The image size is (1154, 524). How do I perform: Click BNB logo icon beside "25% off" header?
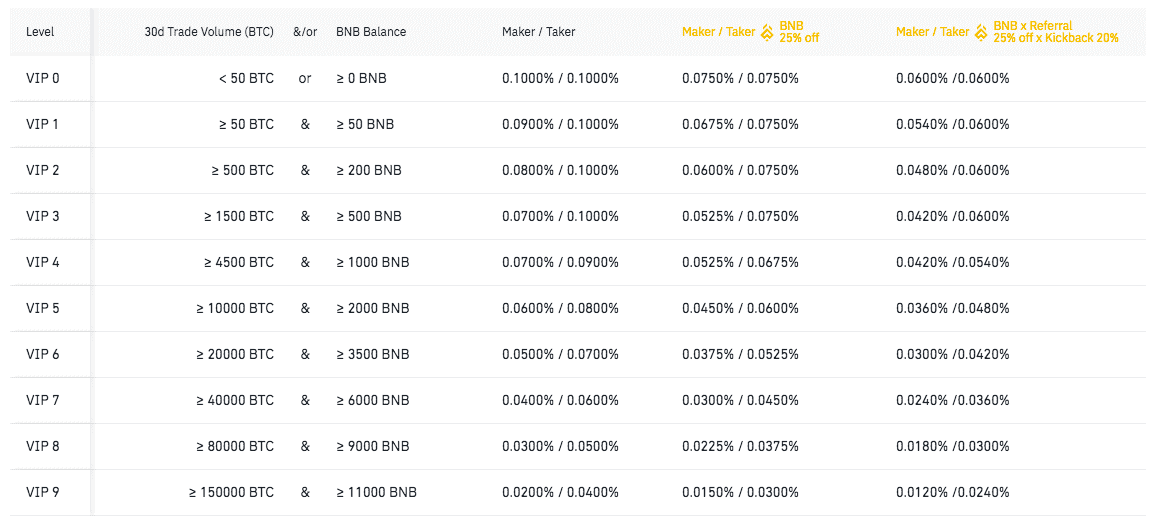[x=767, y=32]
